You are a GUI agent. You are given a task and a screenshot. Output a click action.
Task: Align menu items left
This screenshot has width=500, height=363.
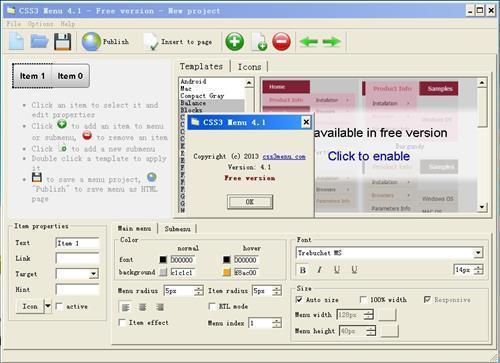125,307
